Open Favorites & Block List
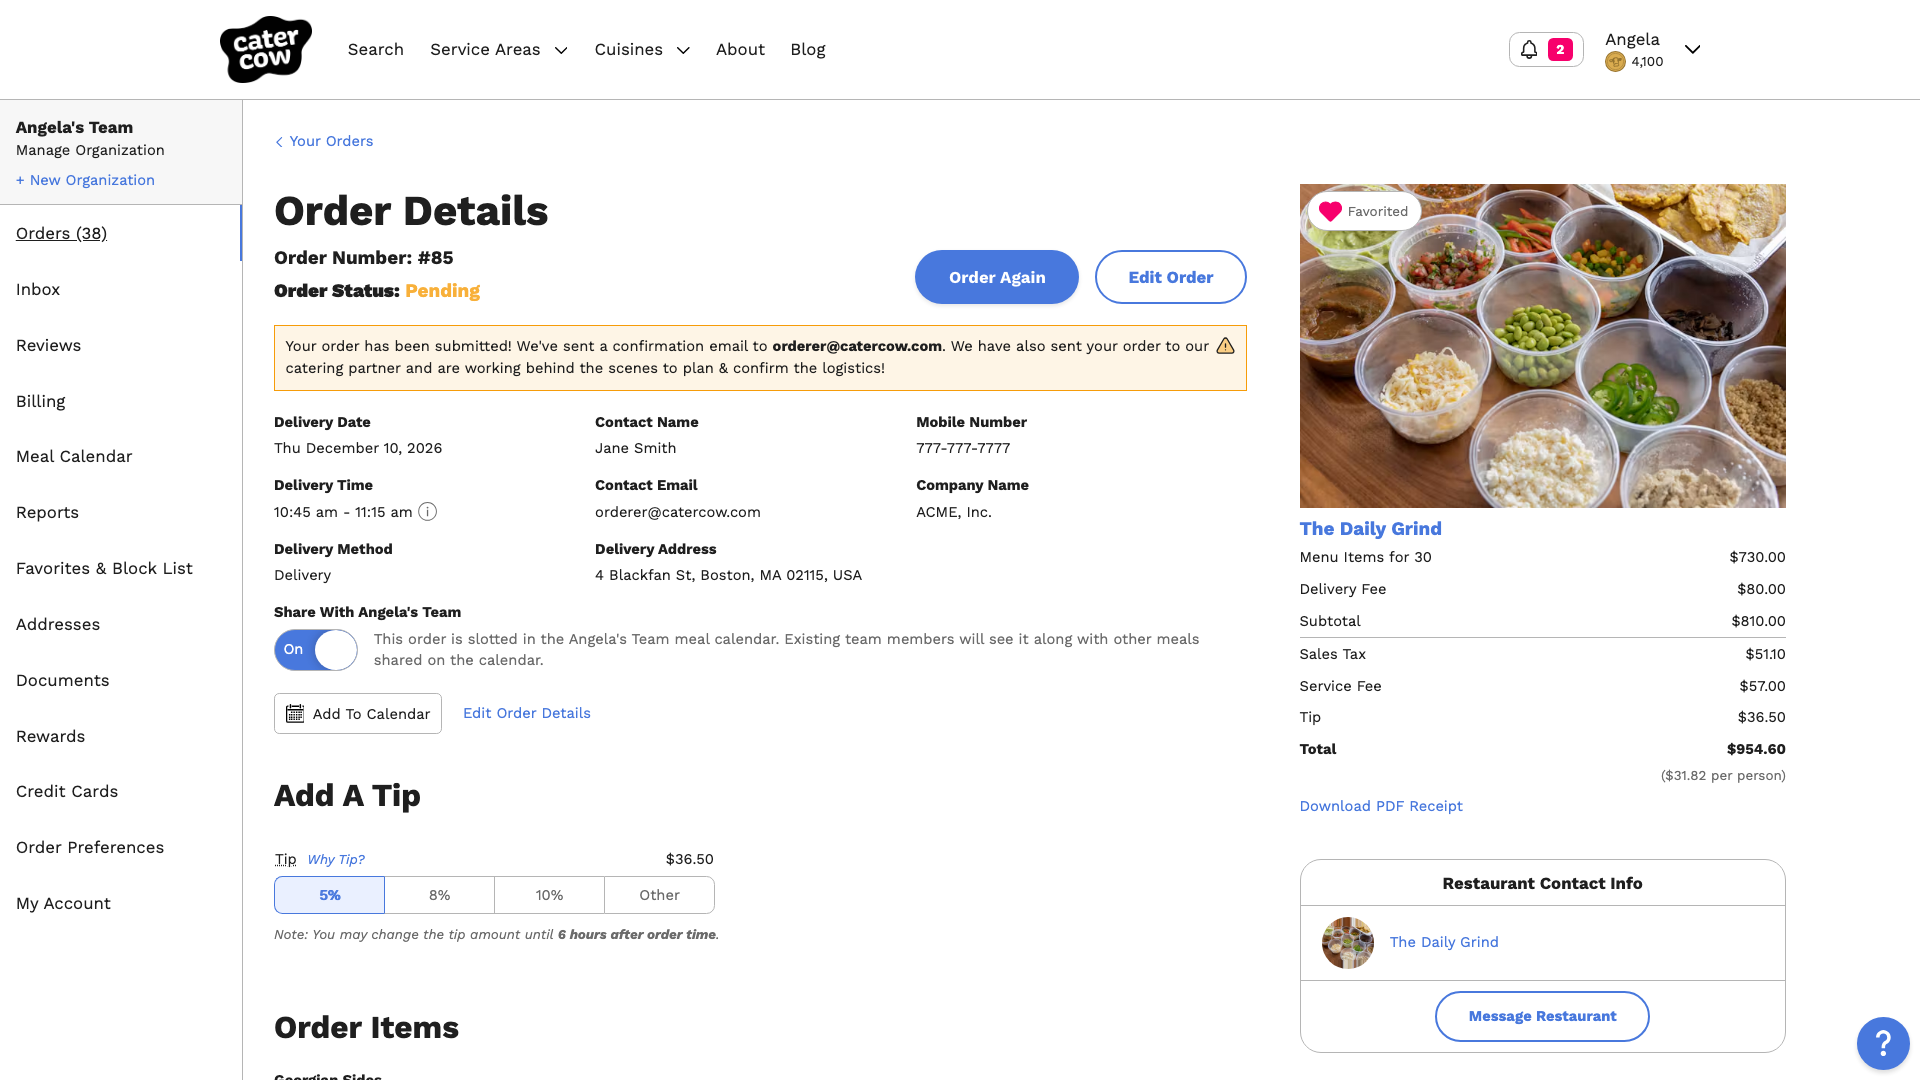 [x=104, y=568]
